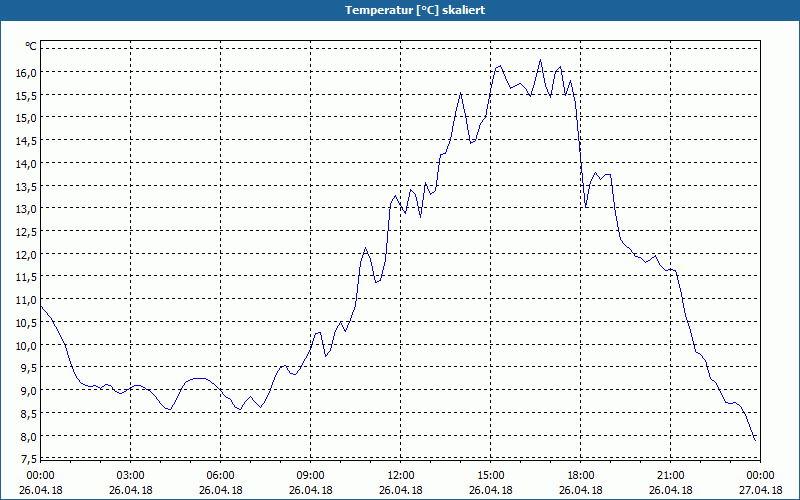Select the 12:00 time label
Image resolution: width=800 pixels, height=500 pixels.
(401, 475)
